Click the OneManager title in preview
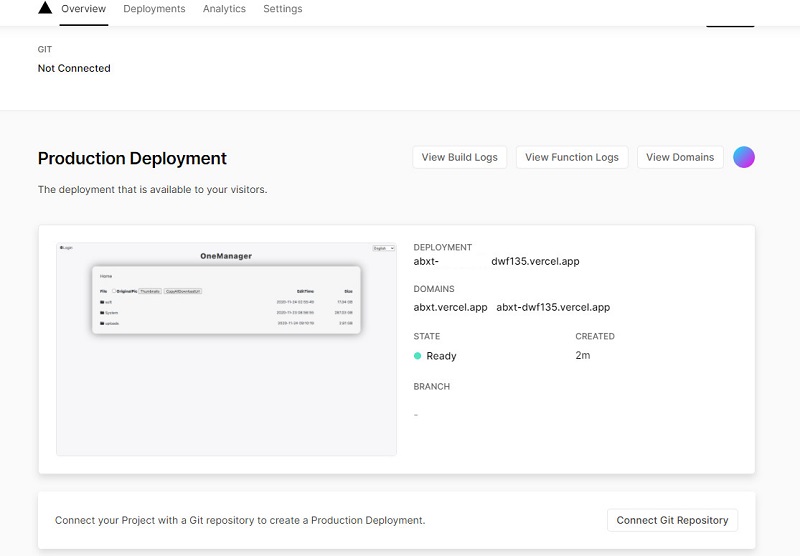 coord(226,256)
